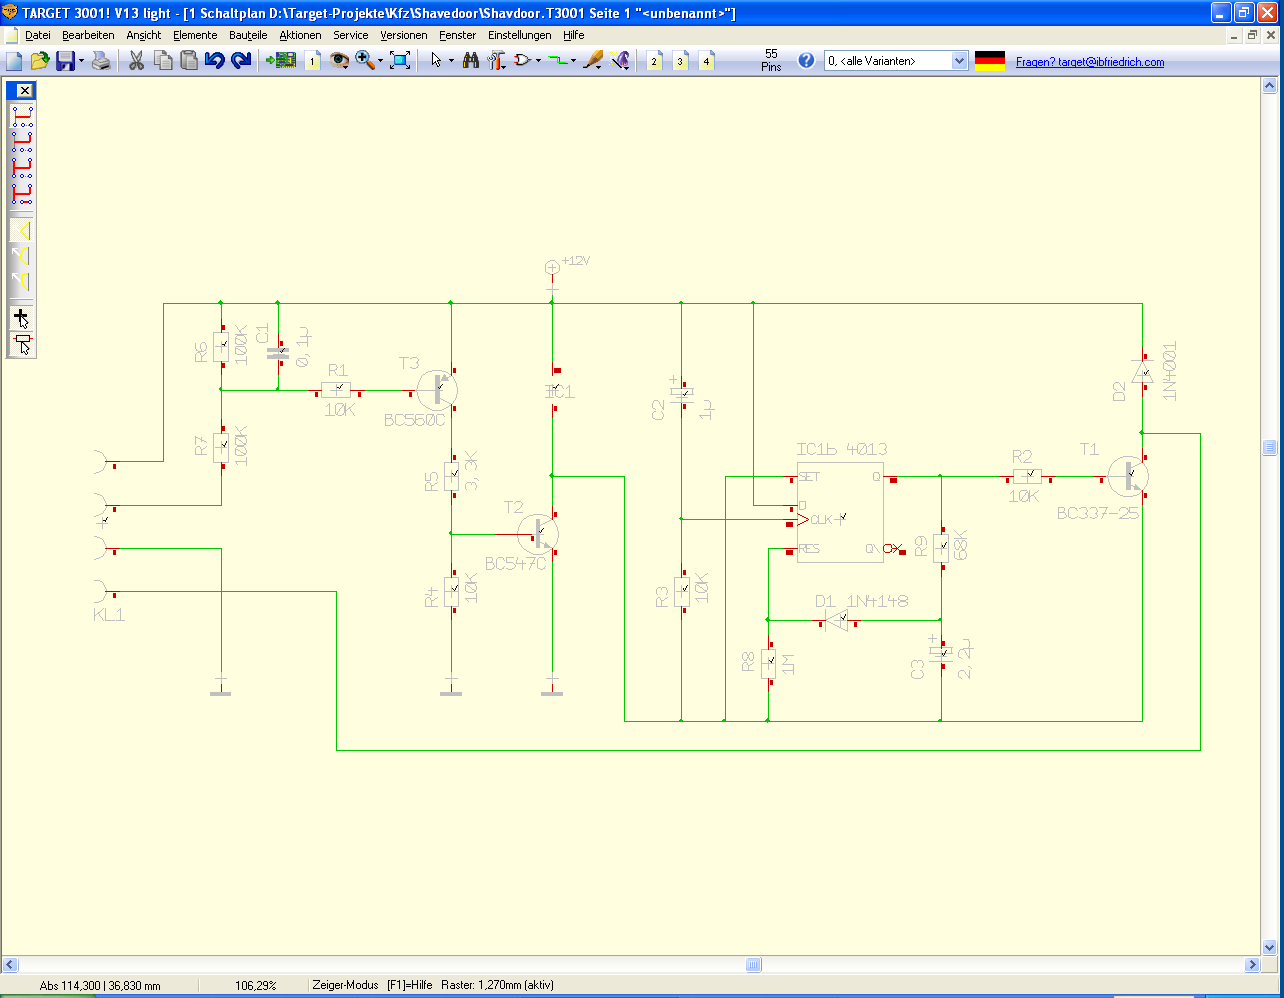Screen dimensions: 1284x998
Task: Click the Print icon in toolbar
Action: pos(101,61)
